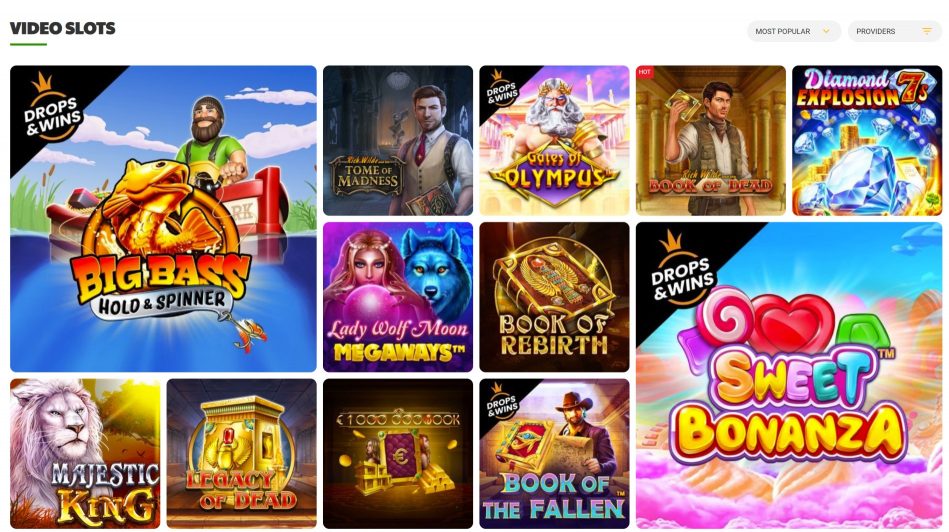Click HOT badge on Book of Dead
The image size is (949, 532).
pyautogui.click(x=645, y=72)
